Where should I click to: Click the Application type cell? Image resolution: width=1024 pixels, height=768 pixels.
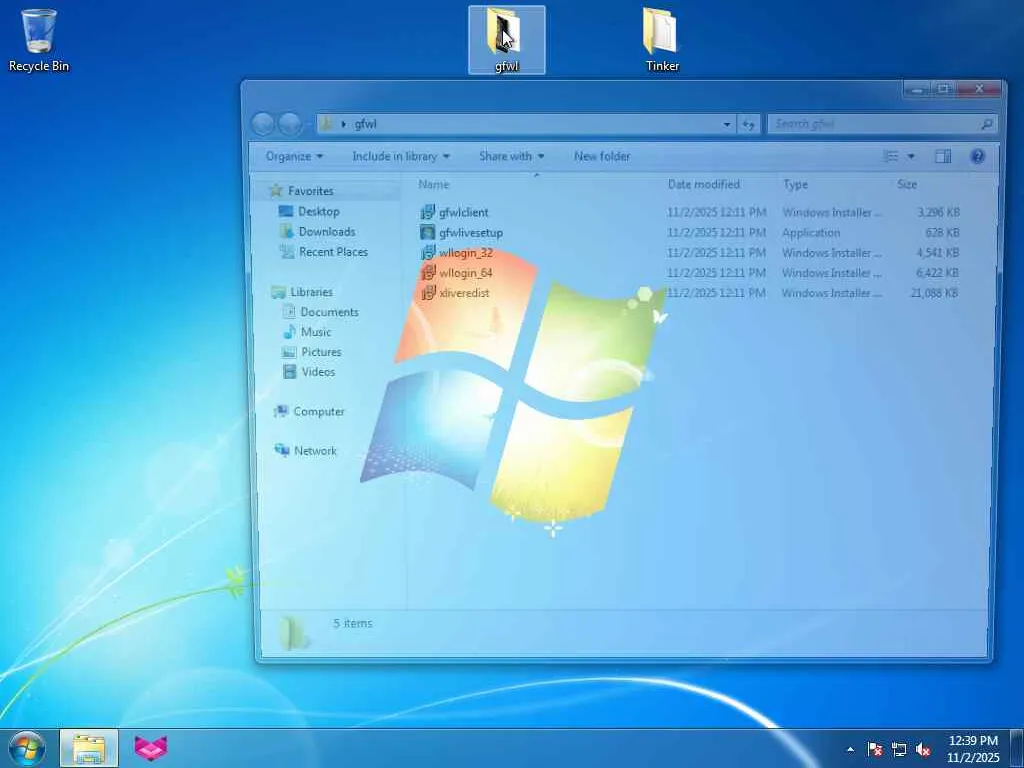tap(811, 232)
